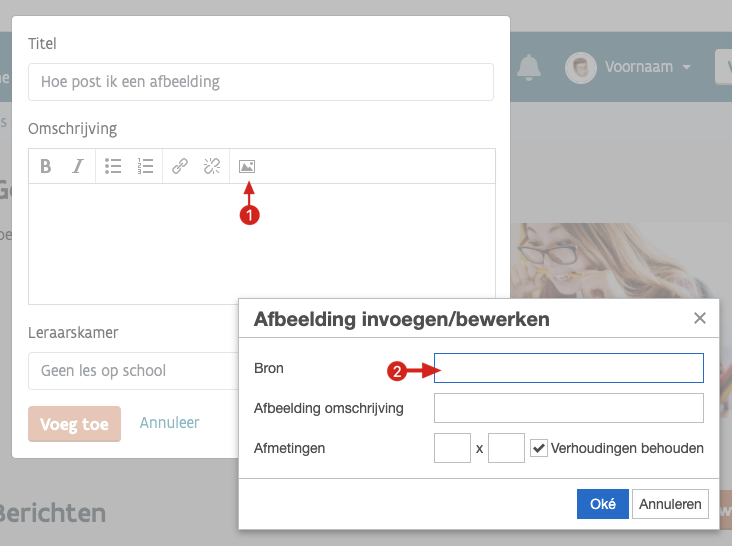Toggle italic formatting in the editor toolbar

click(78, 166)
